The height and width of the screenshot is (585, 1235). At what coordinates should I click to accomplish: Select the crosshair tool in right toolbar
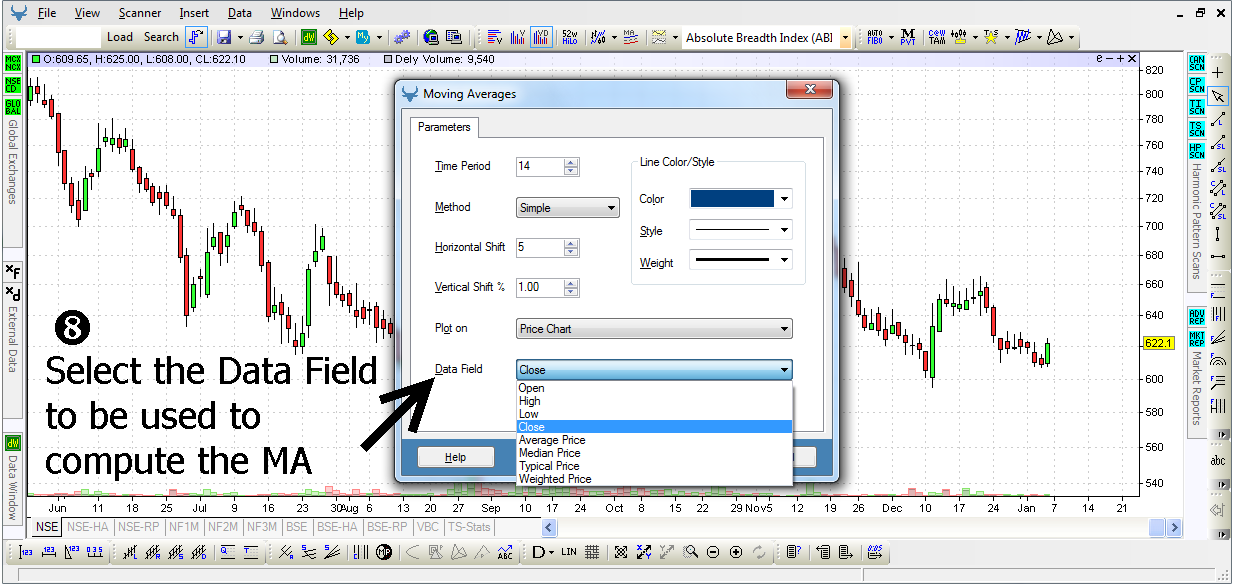tap(1218, 73)
